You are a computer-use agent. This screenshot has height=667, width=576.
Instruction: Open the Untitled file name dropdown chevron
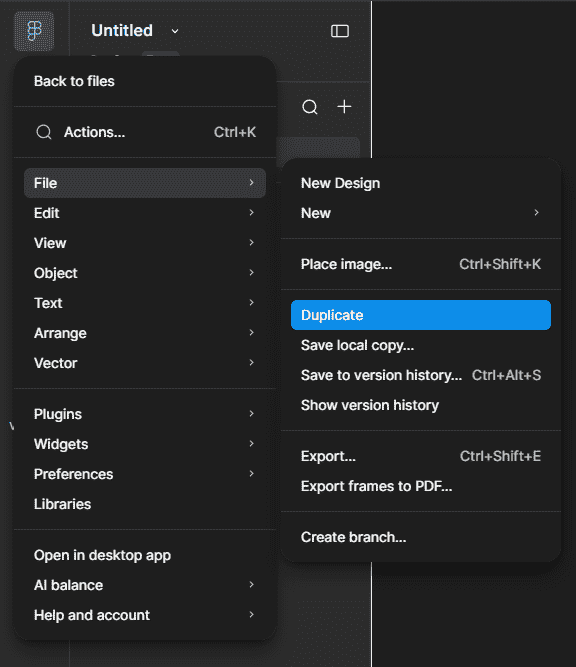pyautogui.click(x=175, y=31)
